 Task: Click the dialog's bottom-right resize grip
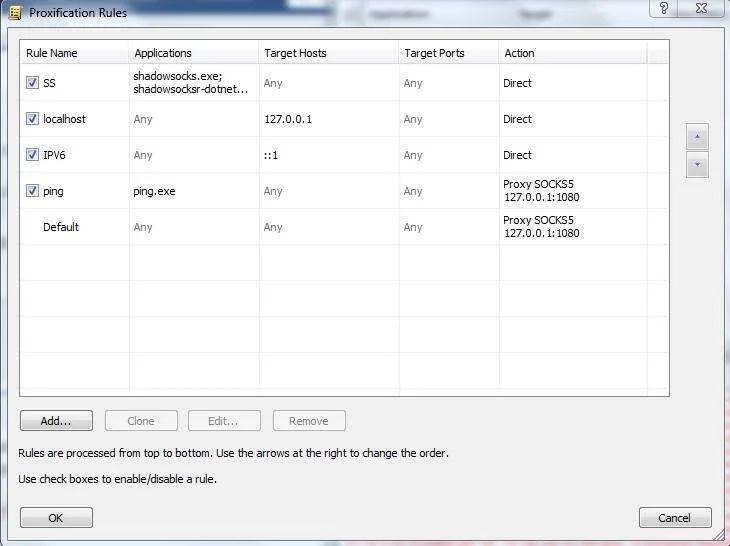click(720, 537)
